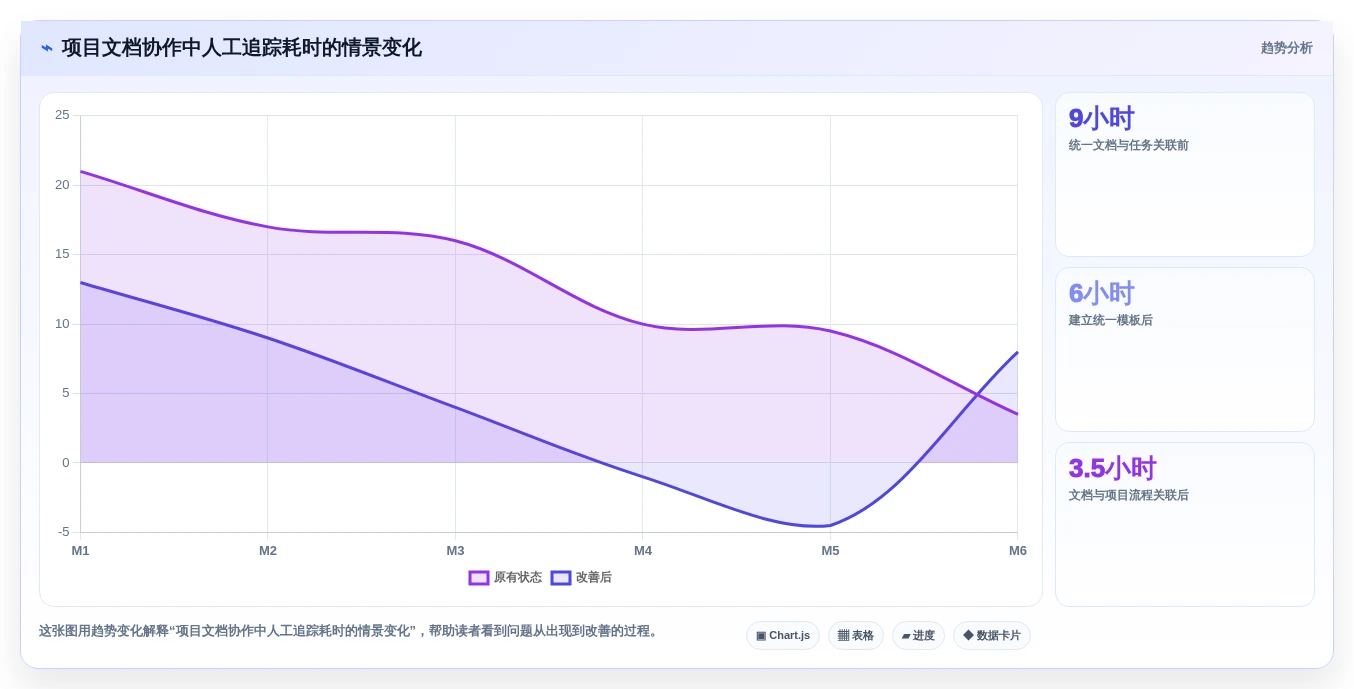Click the 统一文档与任务关联前 caption
The image size is (1354, 689).
coord(1128,145)
